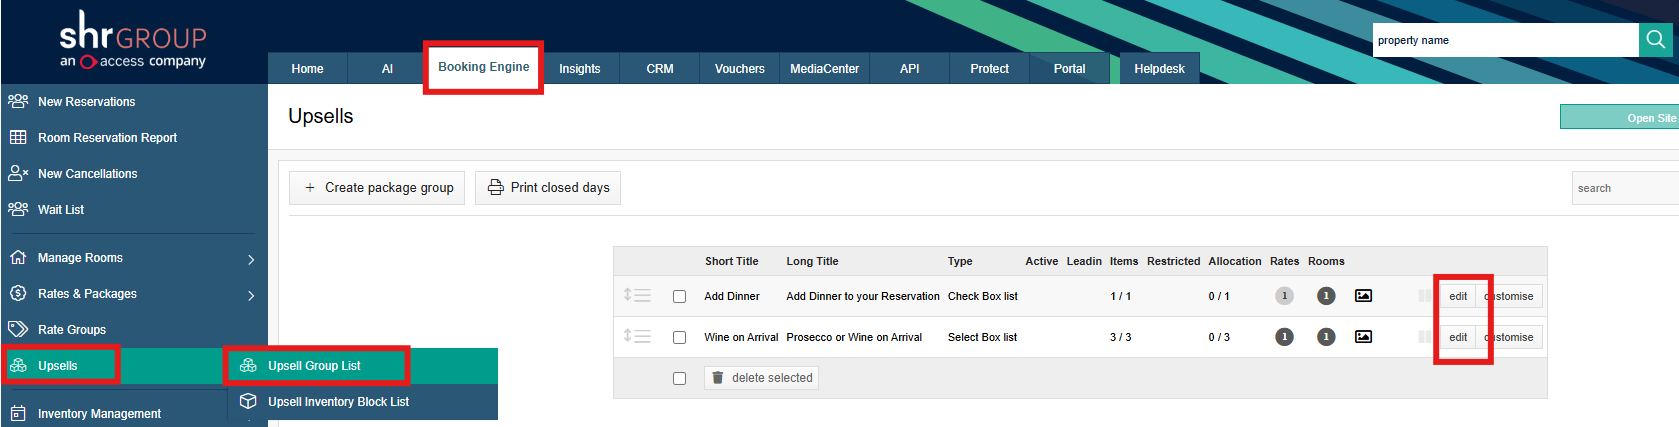Image resolution: width=1679 pixels, height=427 pixels.
Task: Click the Short Title column header
Action: (731, 261)
